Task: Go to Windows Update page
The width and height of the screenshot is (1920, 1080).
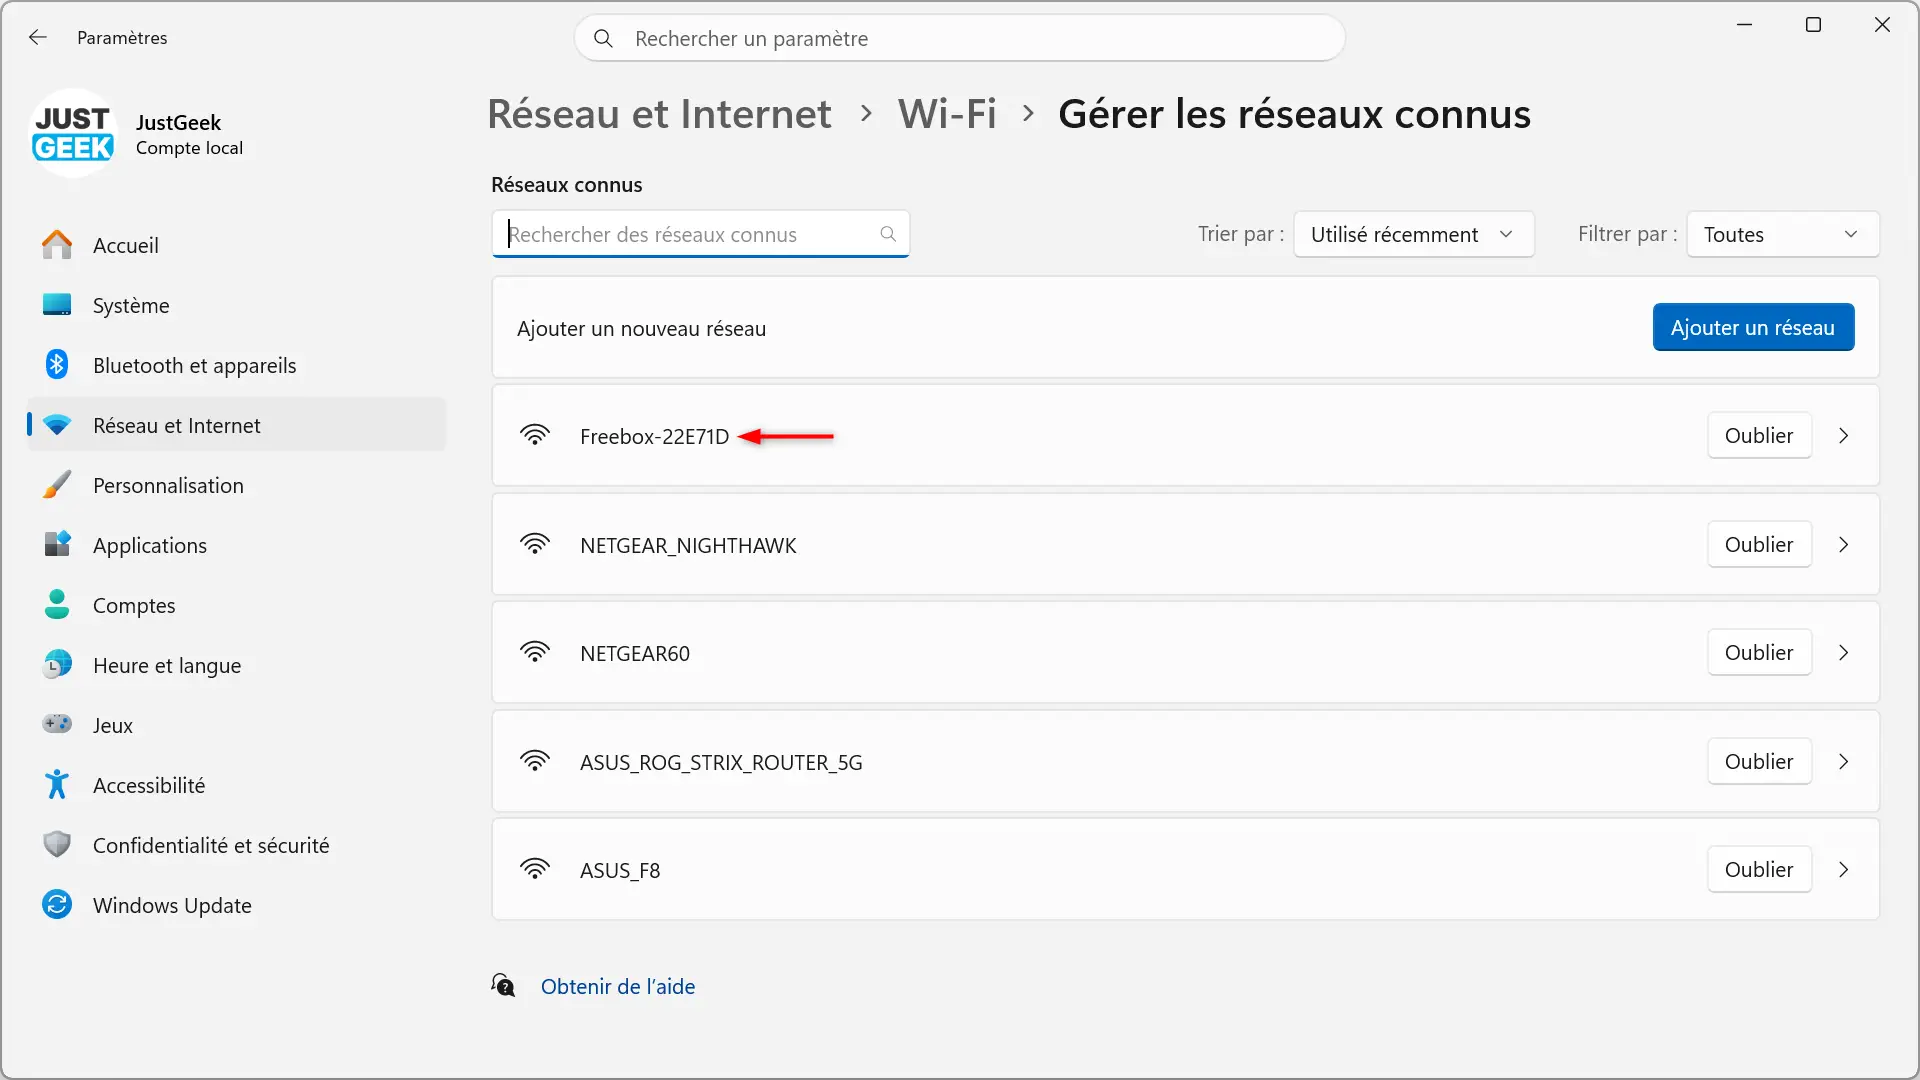Action: [x=237, y=905]
